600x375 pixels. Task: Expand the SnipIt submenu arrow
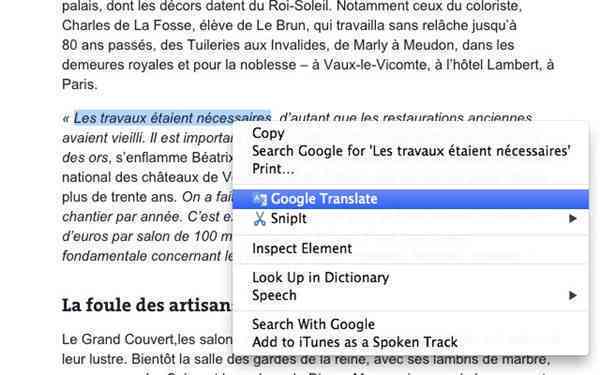pyautogui.click(x=572, y=218)
